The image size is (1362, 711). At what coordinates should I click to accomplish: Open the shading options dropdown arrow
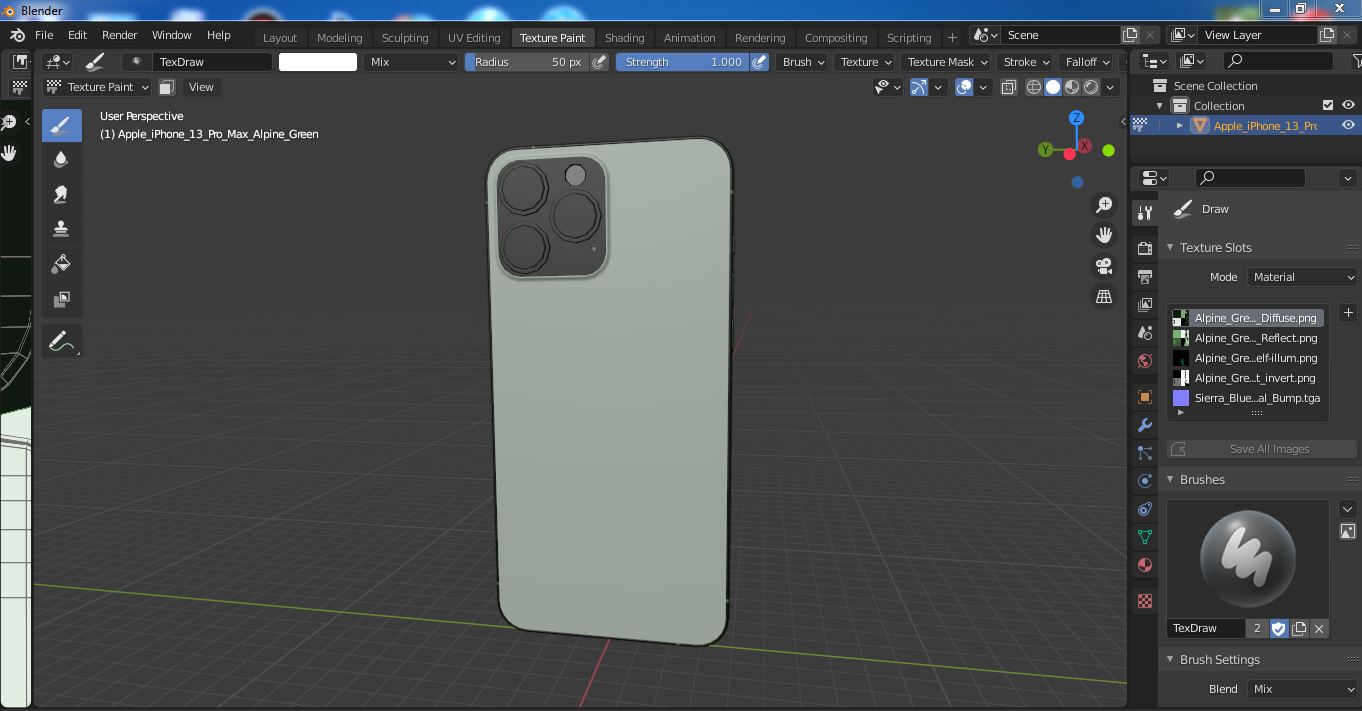click(1111, 87)
